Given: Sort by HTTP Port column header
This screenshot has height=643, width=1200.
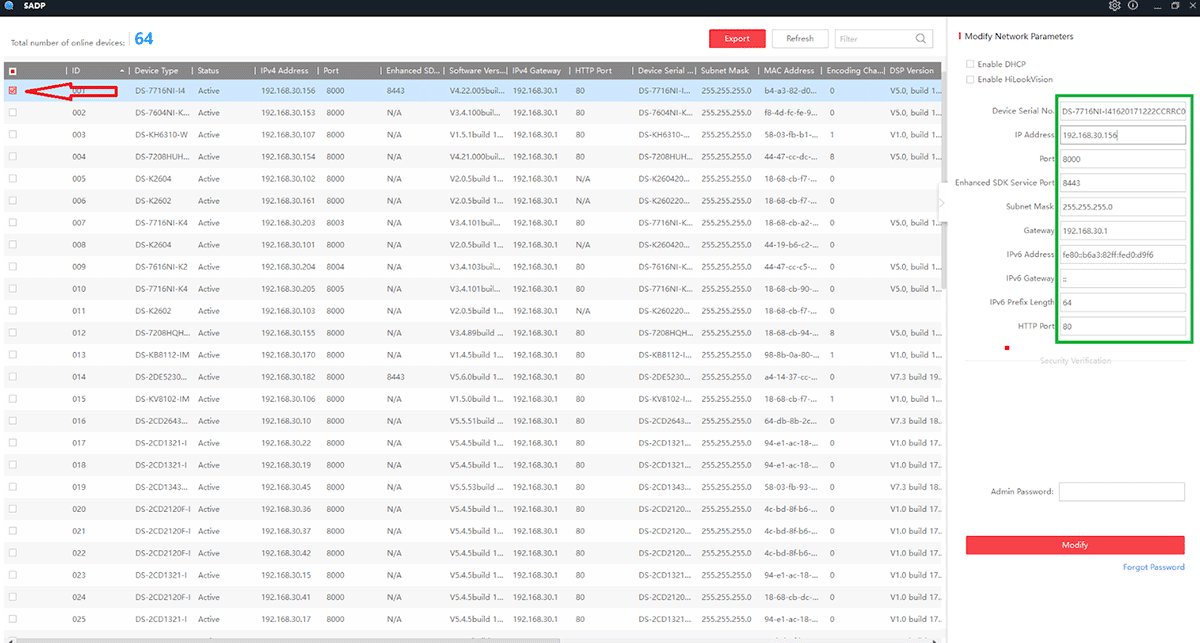Looking at the screenshot, I should 593,71.
